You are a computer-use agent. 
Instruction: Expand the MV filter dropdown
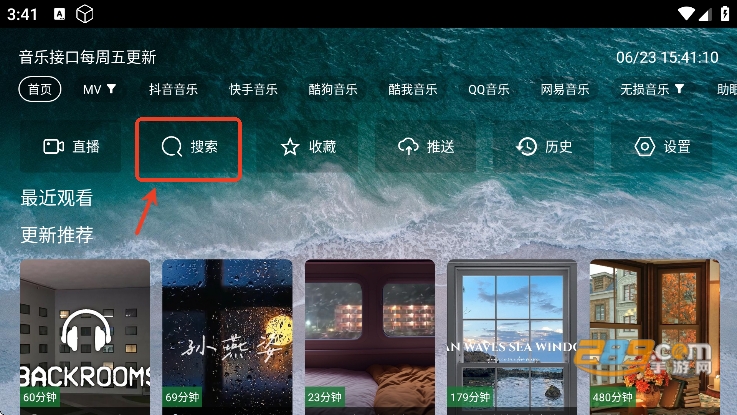[x=99, y=89]
